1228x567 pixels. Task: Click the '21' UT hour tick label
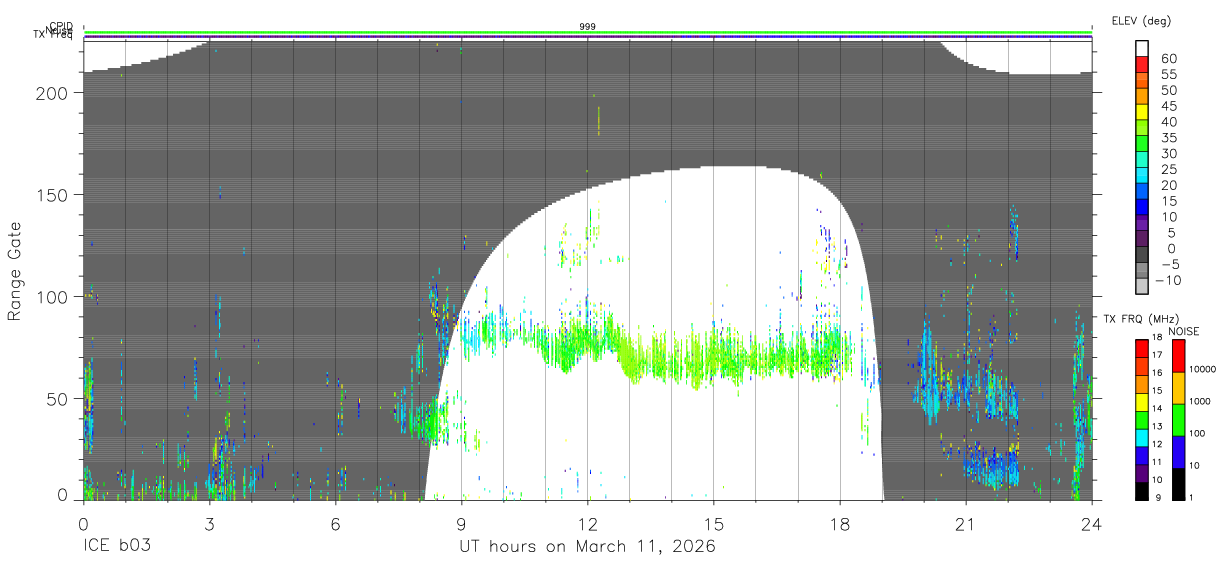(x=966, y=523)
